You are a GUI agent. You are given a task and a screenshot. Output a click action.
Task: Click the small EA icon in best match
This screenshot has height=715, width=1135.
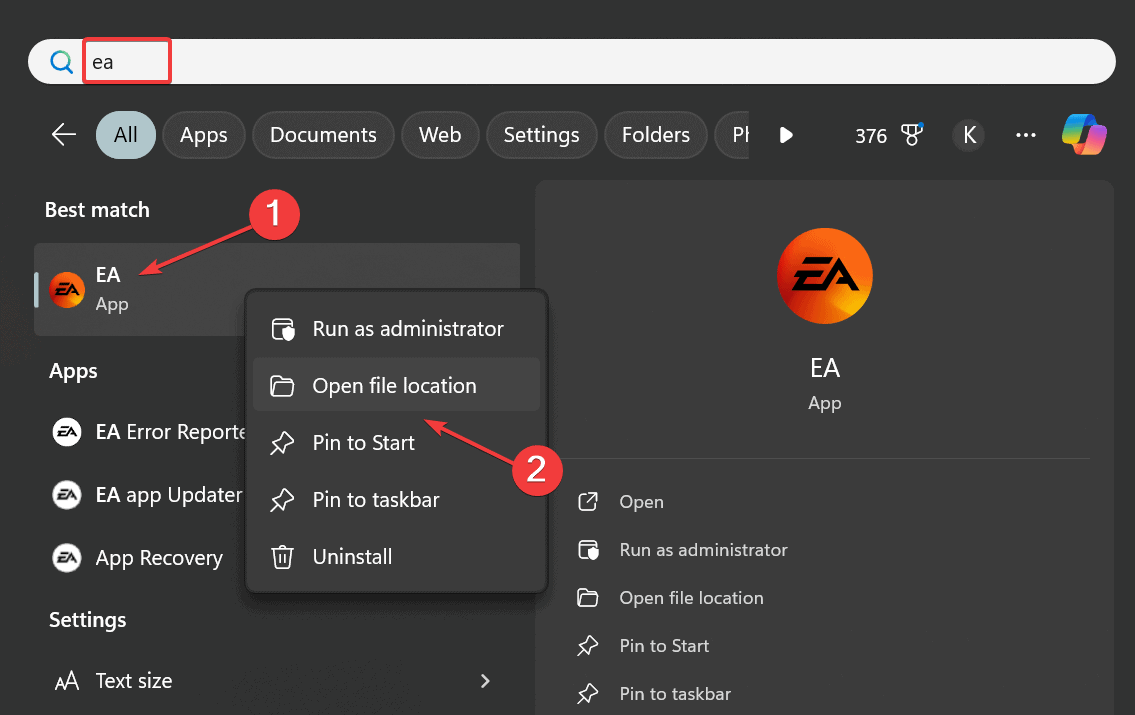pos(67,290)
